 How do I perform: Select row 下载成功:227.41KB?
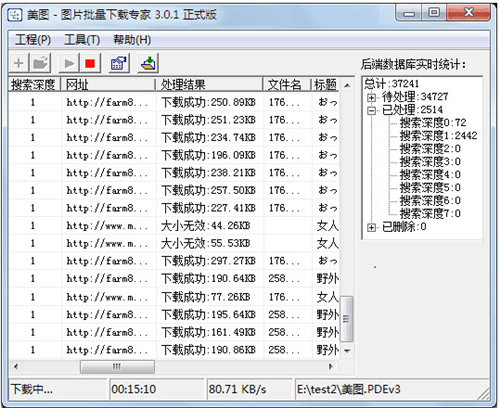(x=174, y=208)
